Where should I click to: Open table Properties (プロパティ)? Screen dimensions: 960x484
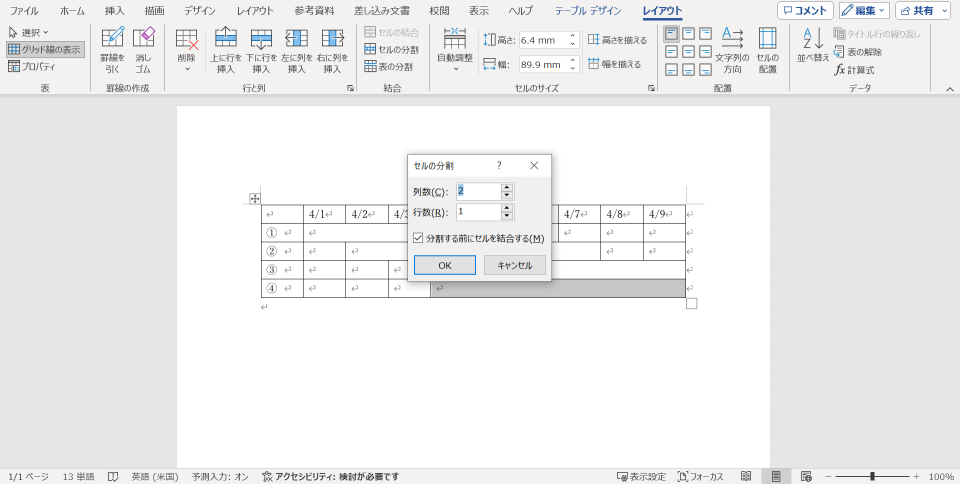(x=32, y=67)
